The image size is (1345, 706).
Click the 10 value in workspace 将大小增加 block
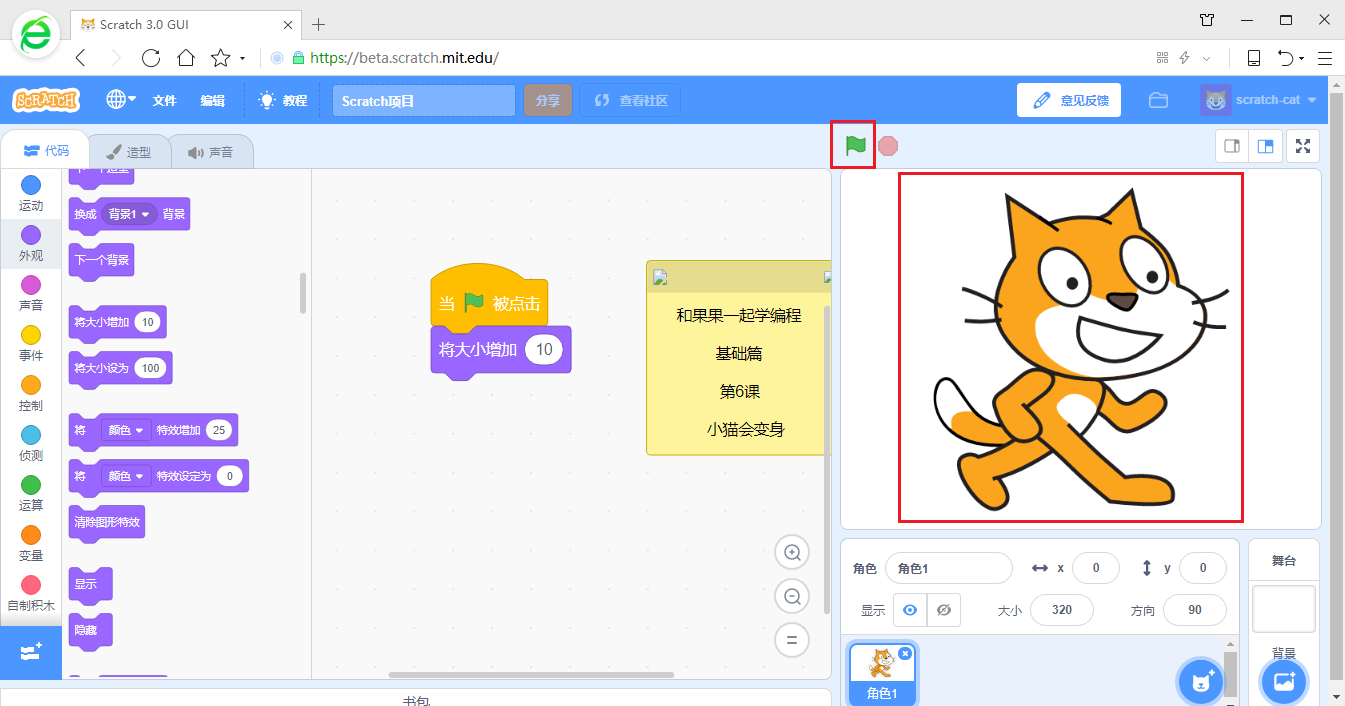click(x=544, y=349)
